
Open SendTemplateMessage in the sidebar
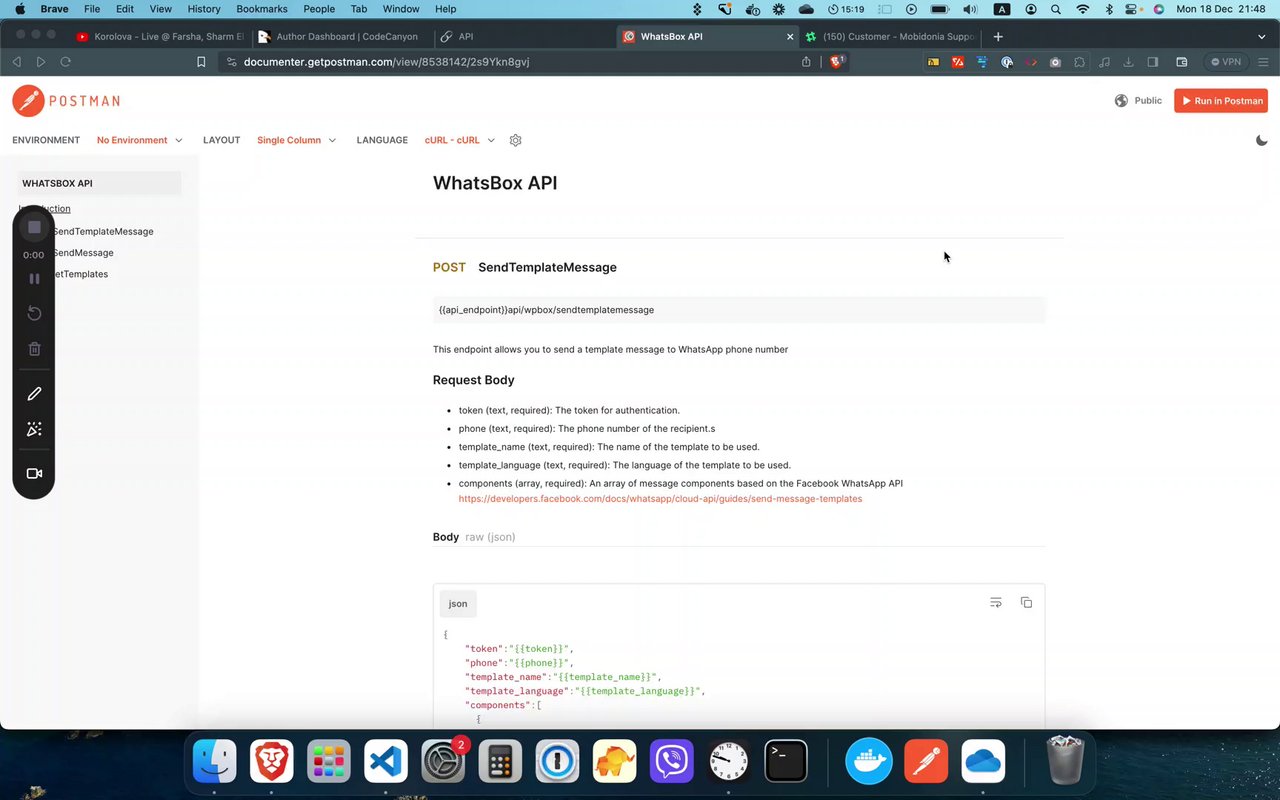click(x=103, y=231)
